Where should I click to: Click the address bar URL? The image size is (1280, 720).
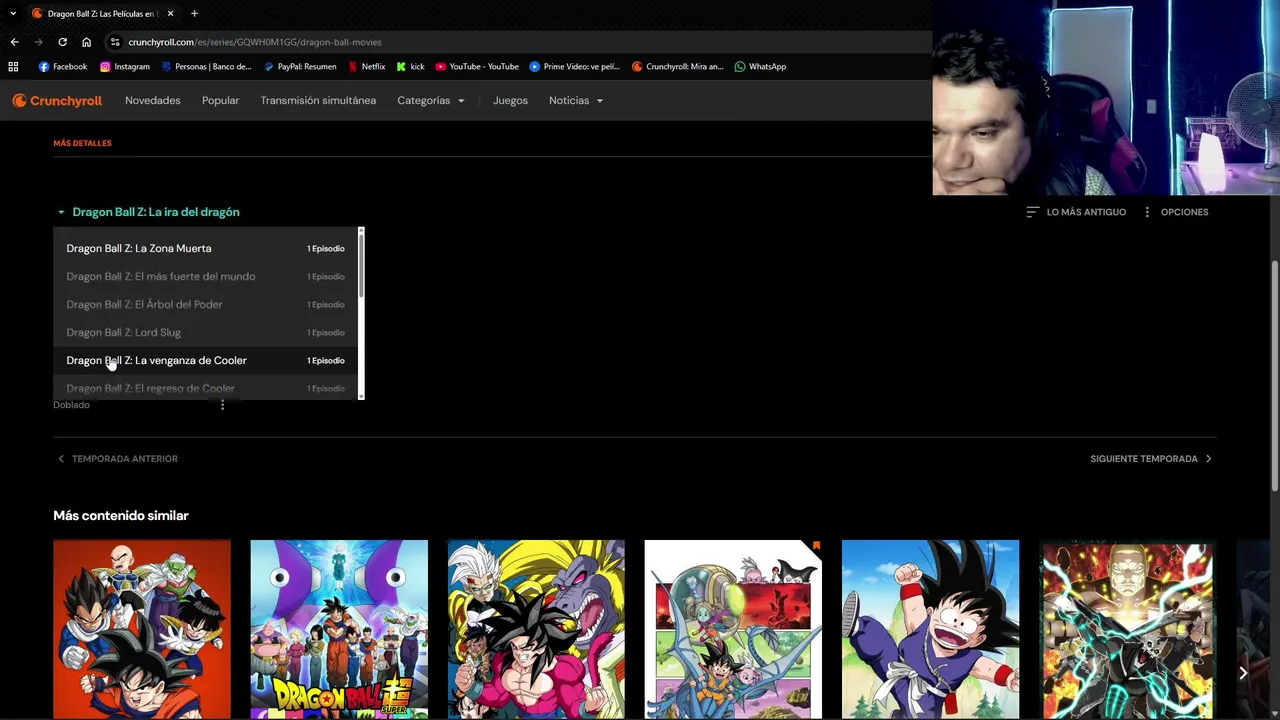click(x=255, y=42)
